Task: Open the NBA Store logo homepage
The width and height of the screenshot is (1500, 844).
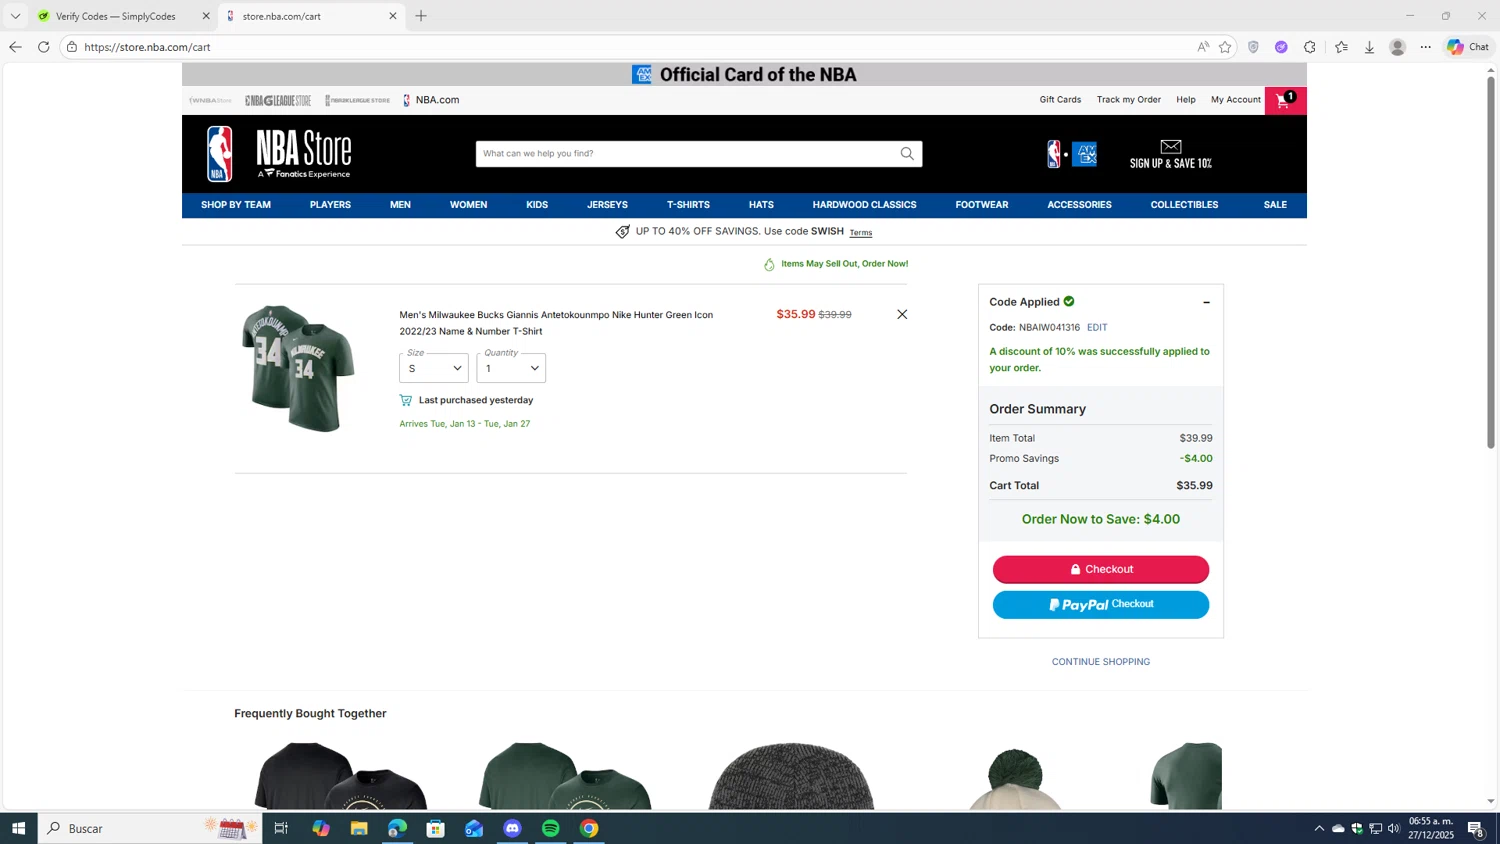Action: tap(279, 154)
